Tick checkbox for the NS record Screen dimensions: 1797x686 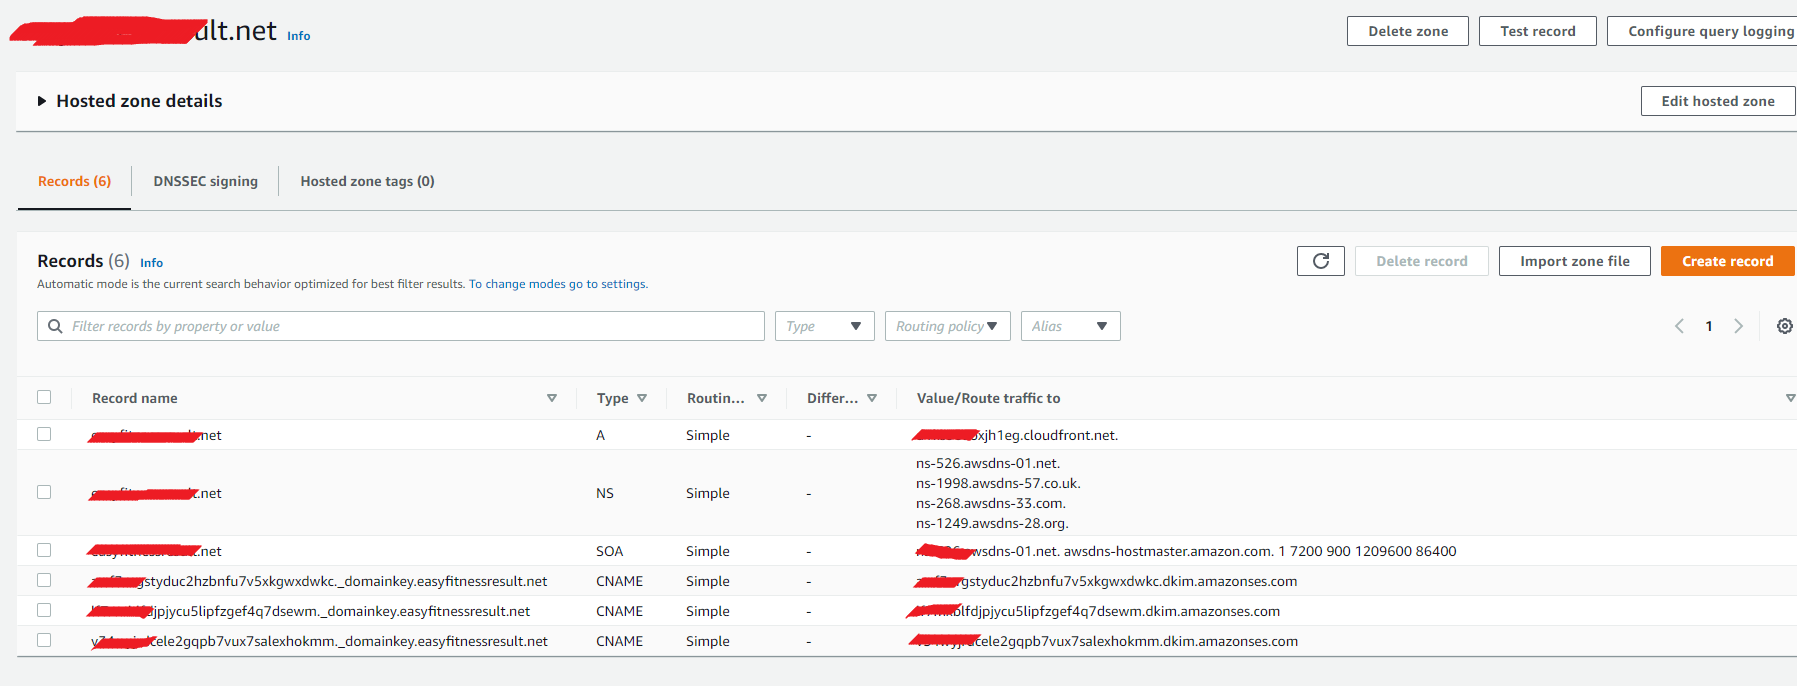tap(44, 492)
